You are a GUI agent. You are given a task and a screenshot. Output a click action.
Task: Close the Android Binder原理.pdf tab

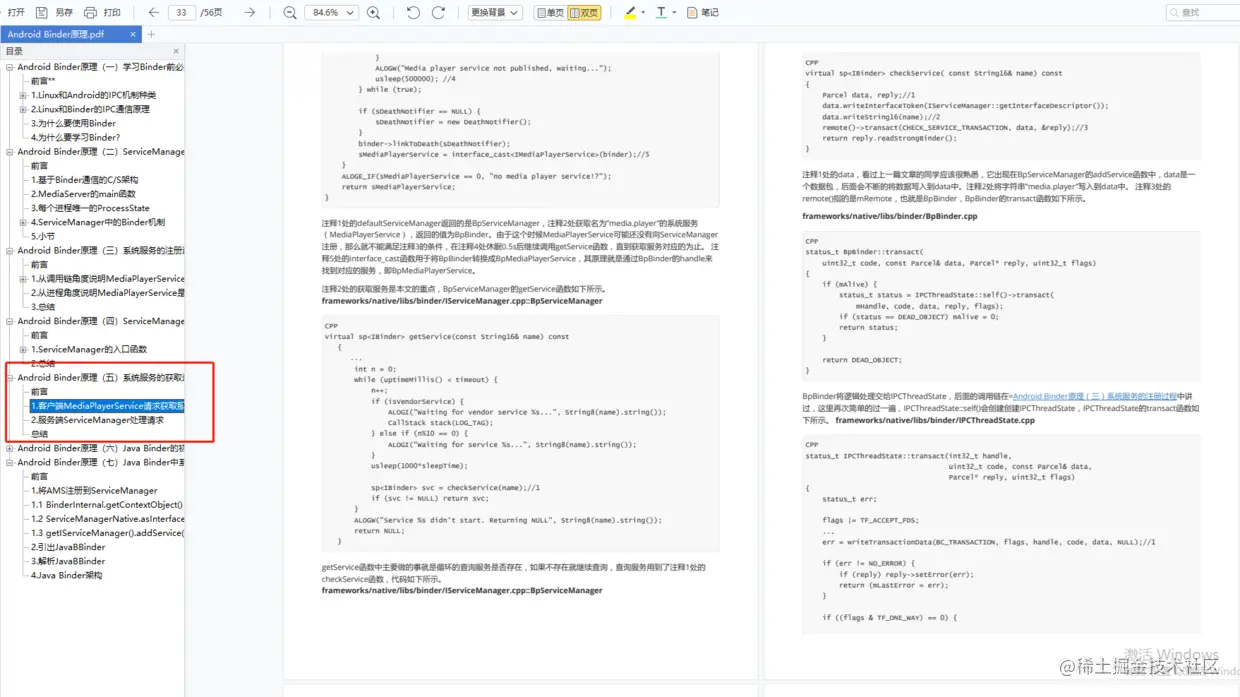pyautogui.click(x=133, y=34)
